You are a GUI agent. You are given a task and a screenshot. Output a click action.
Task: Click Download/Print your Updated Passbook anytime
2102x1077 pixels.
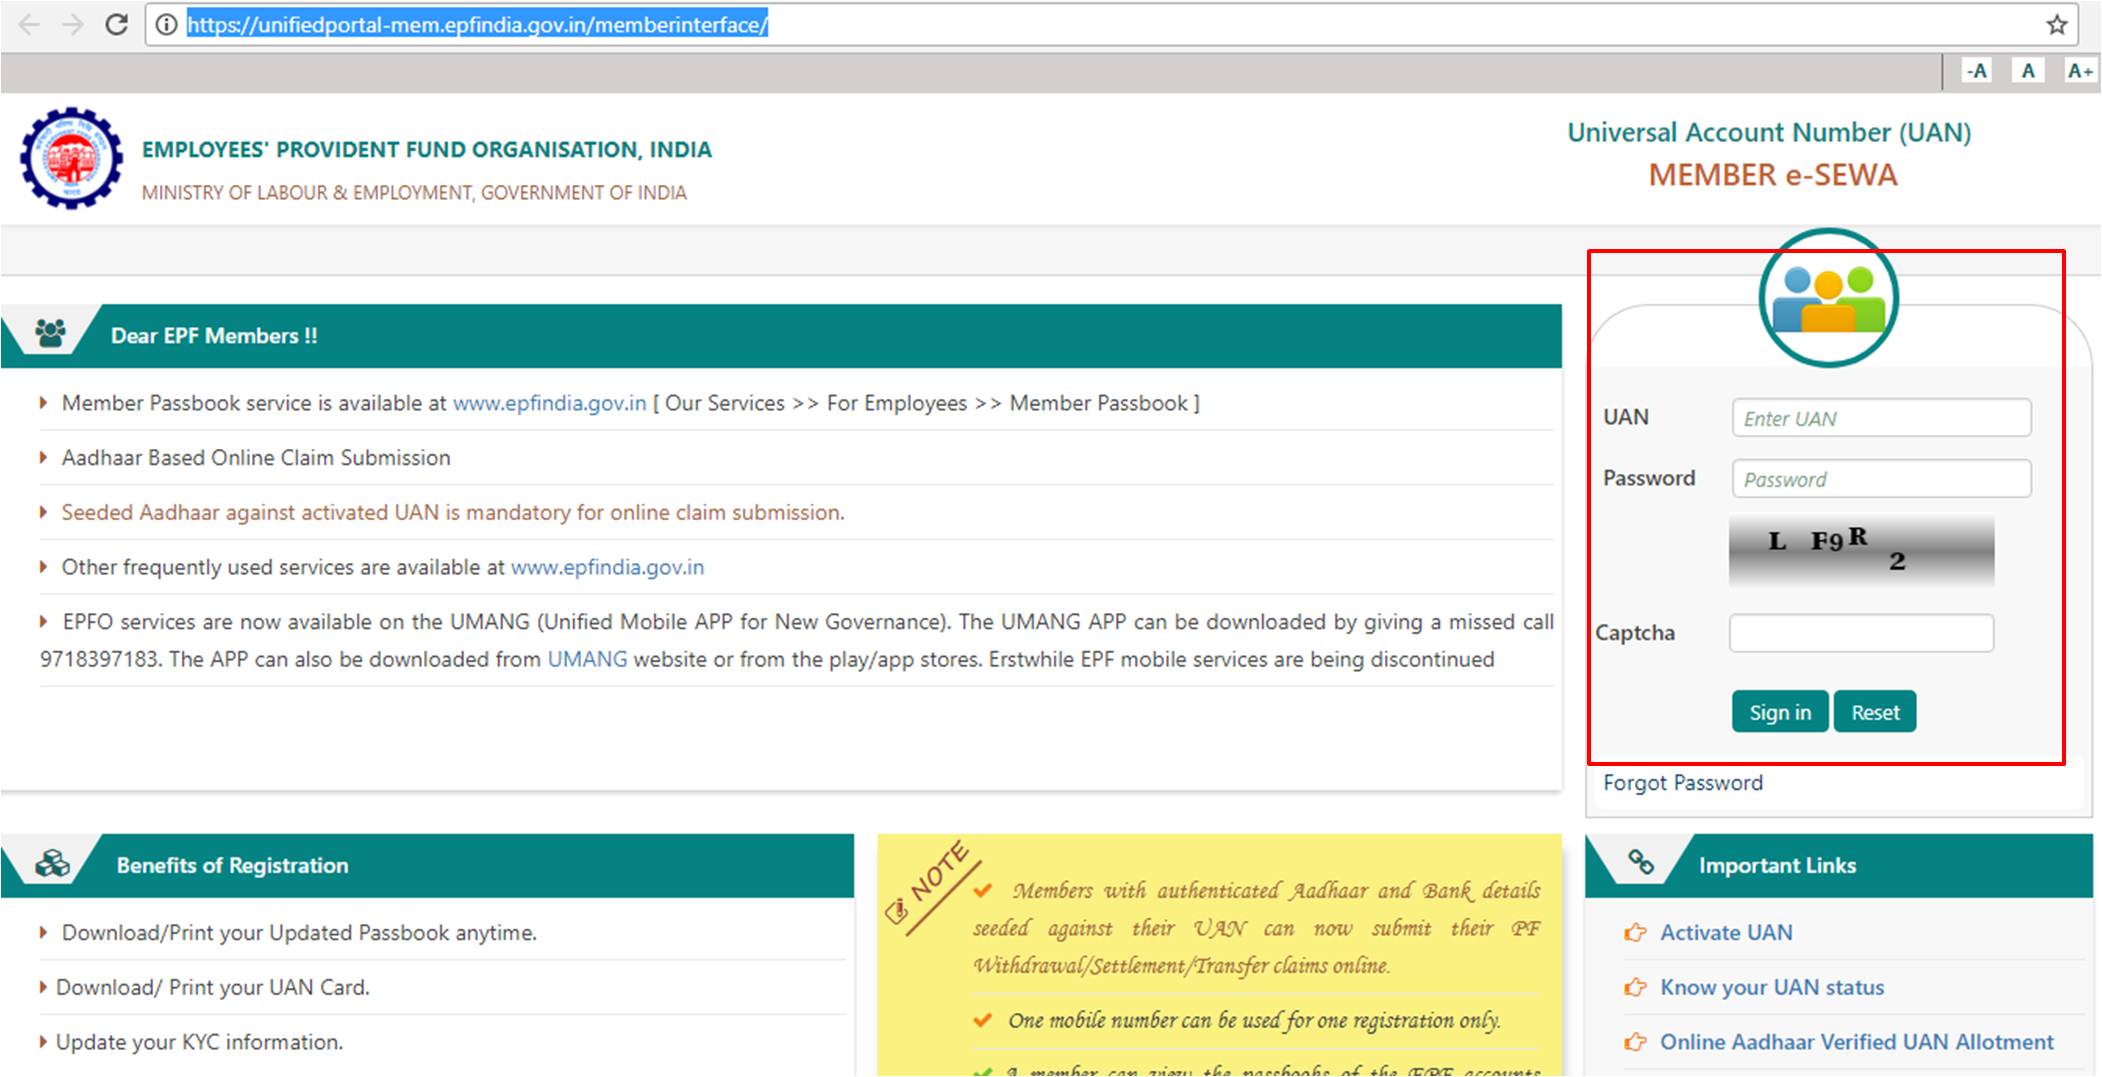[x=299, y=933]
